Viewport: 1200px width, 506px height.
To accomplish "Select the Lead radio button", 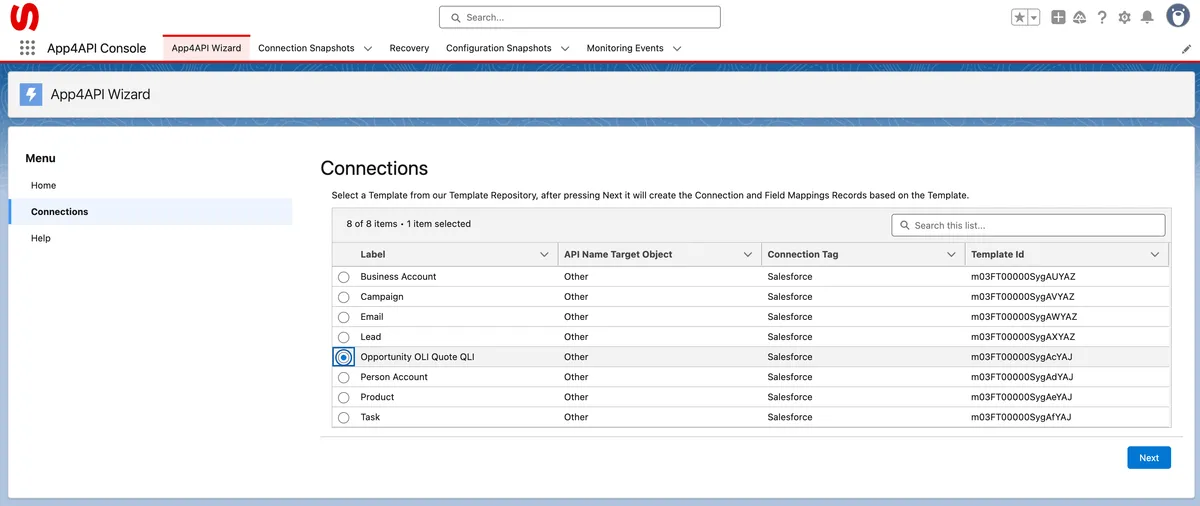I will coord(344,337).
